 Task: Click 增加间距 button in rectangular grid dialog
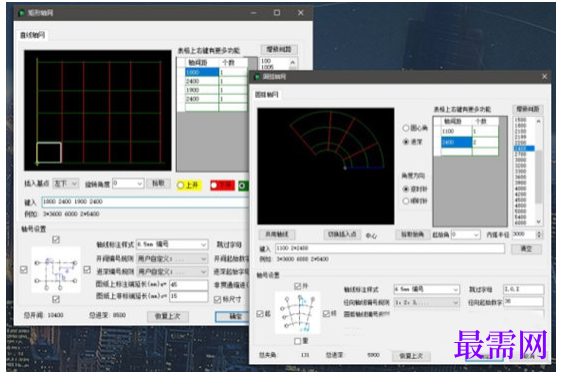coord(279,49)
